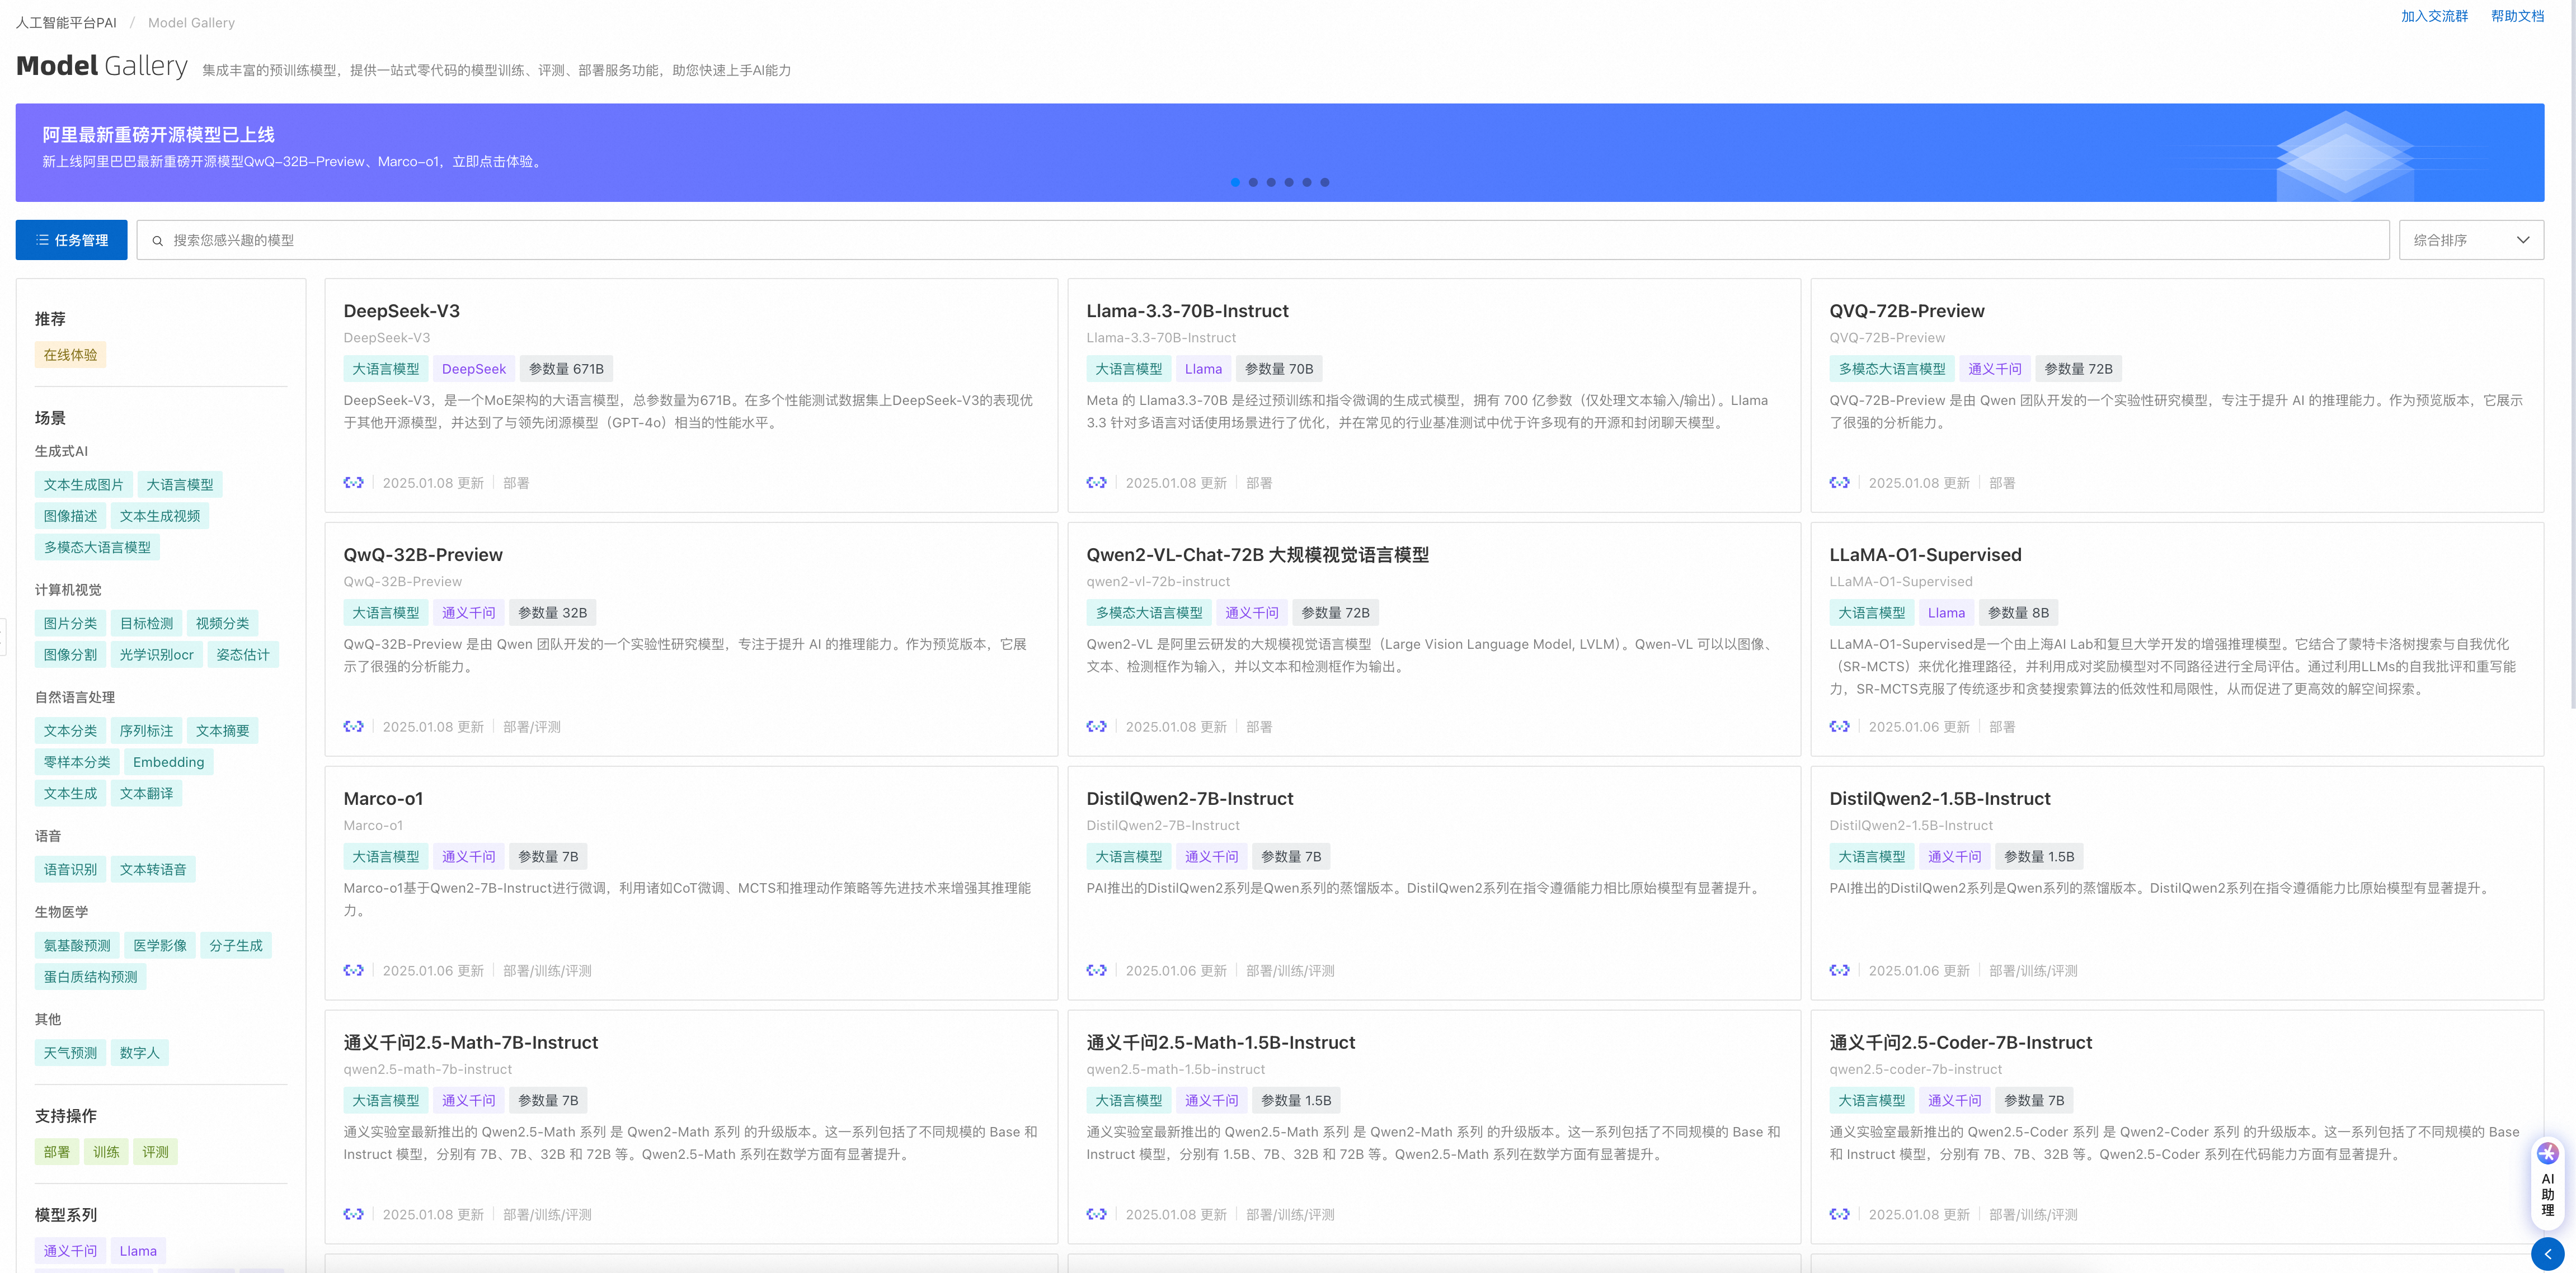2576x1273 pixels.
Task: Expand the left sidebar edge handle
Action: tap(3, 636)
